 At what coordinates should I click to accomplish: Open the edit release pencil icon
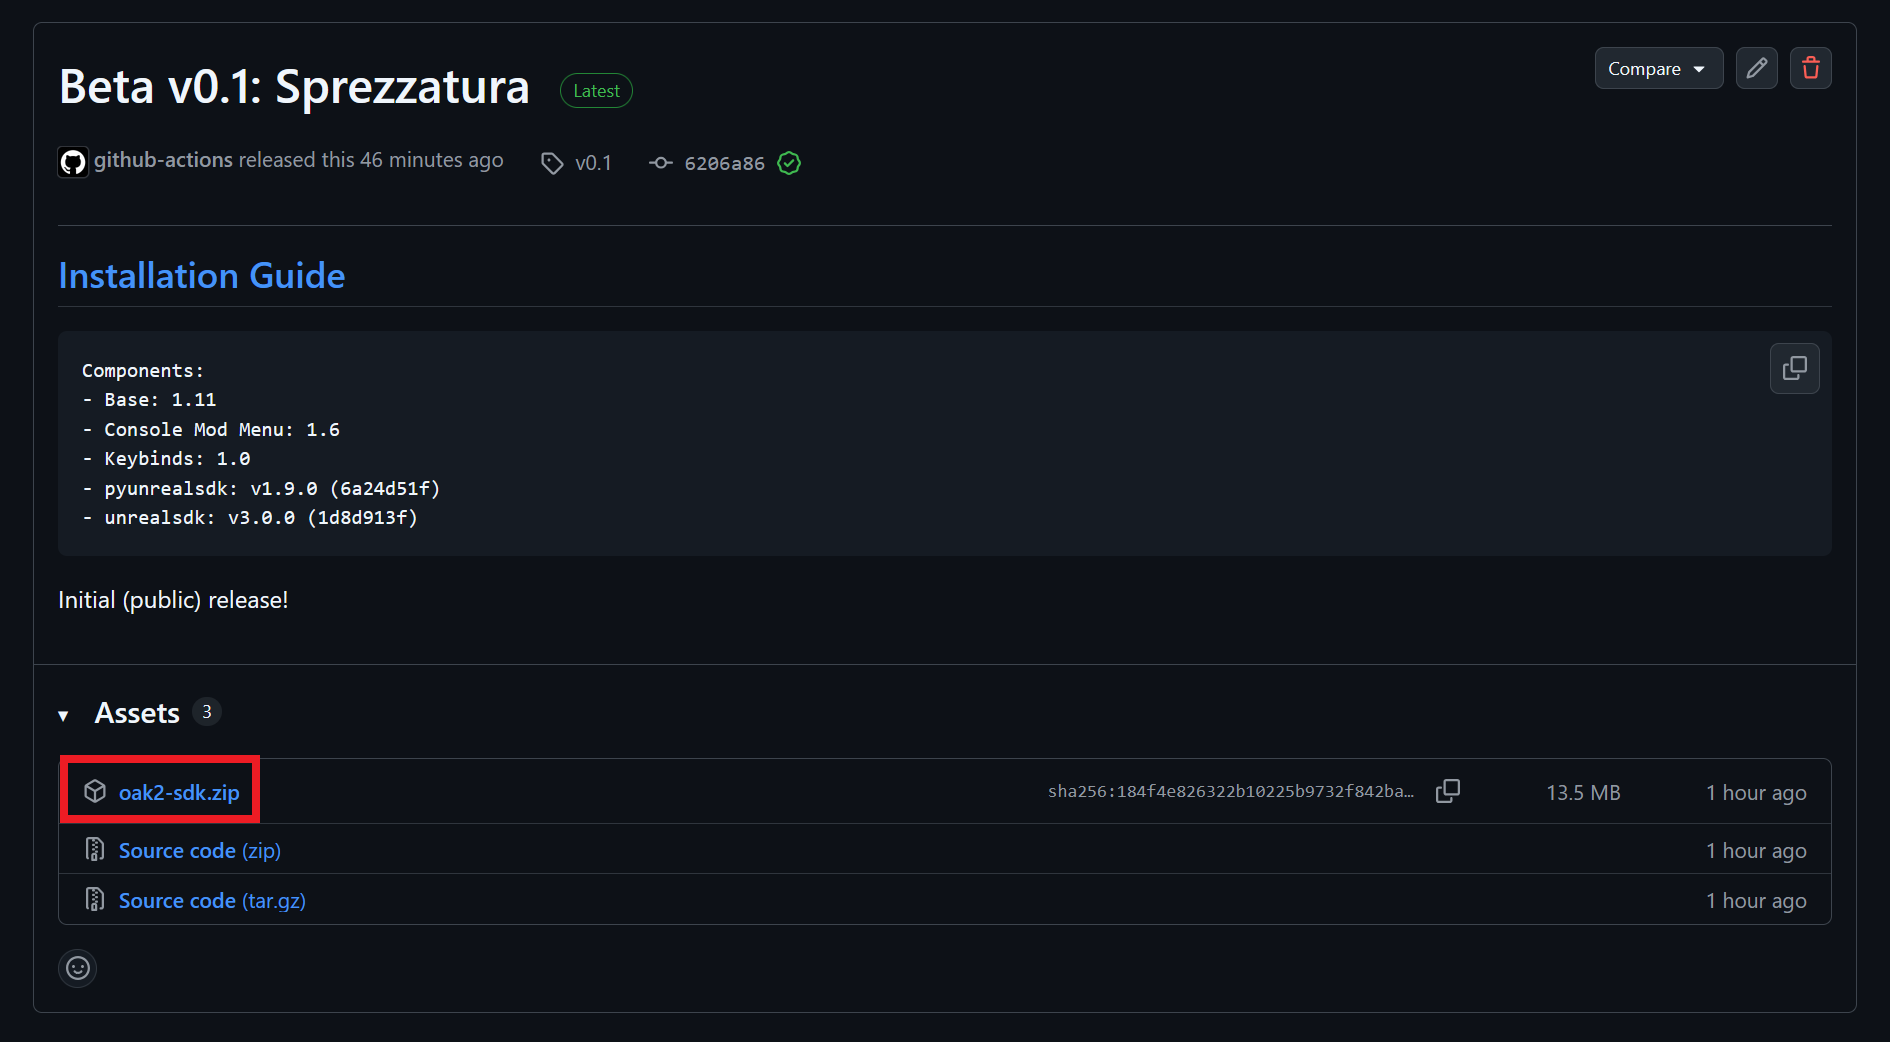[x=1756, y=68]
